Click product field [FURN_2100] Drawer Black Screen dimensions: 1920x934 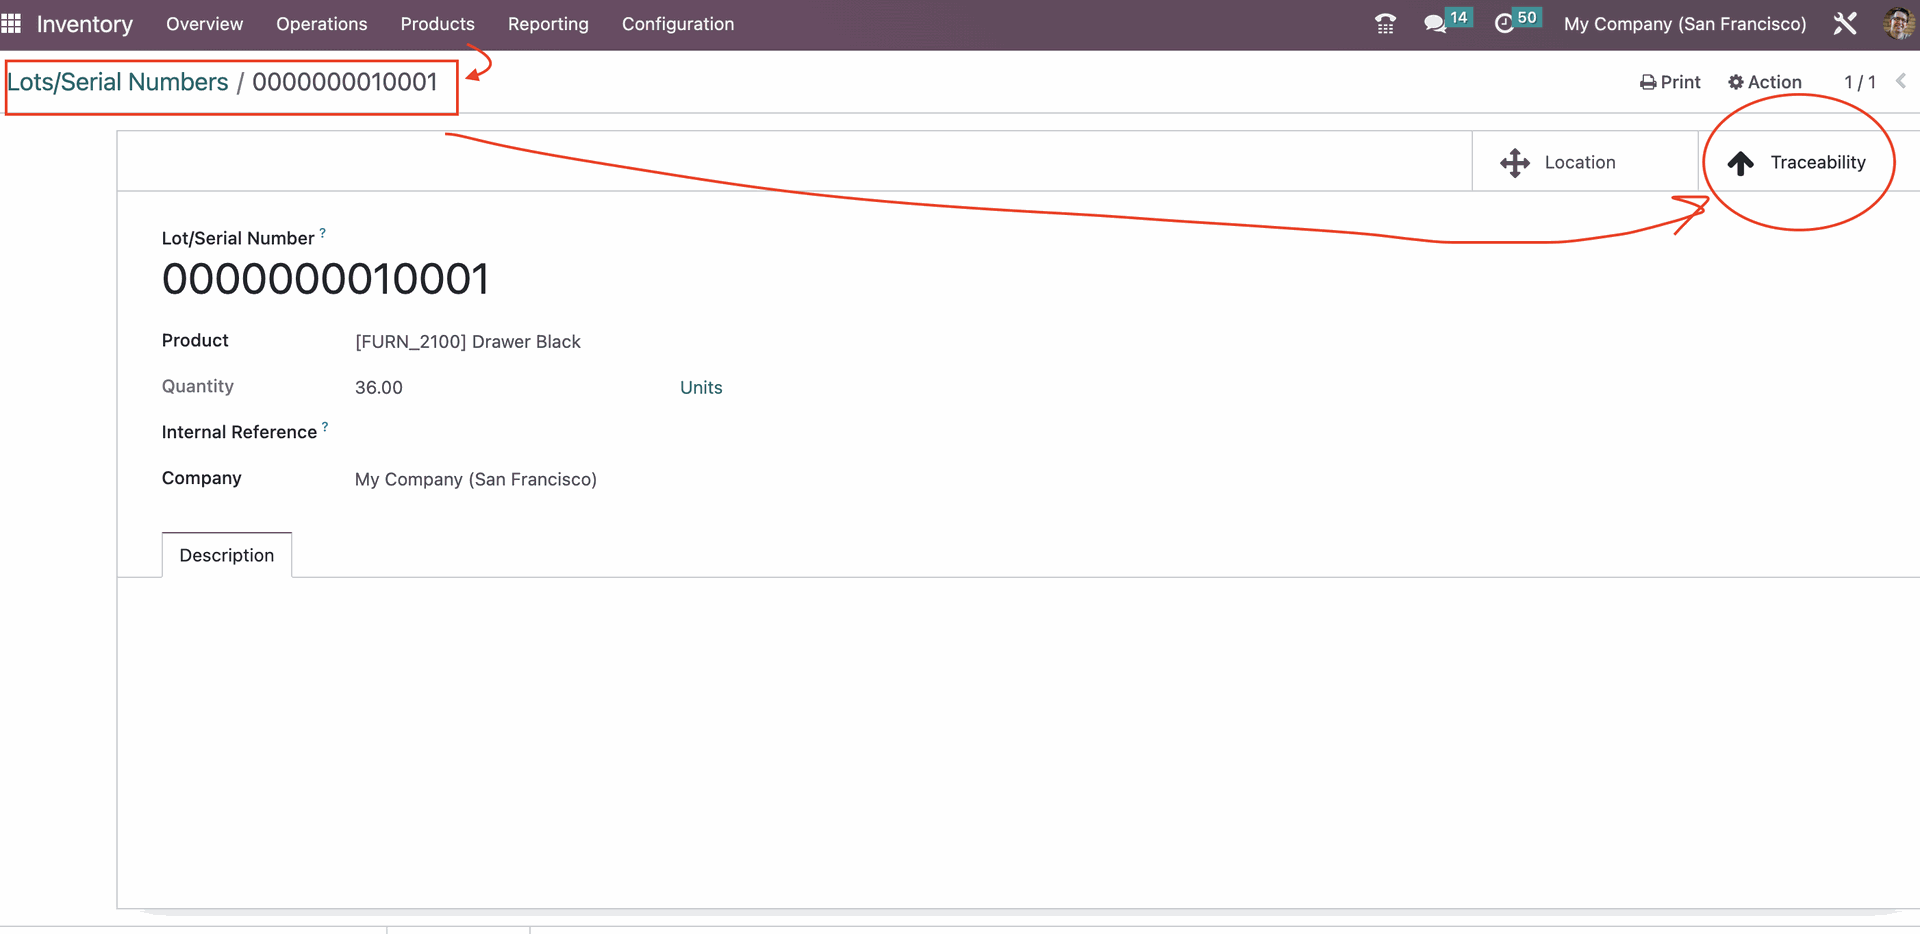coord(468,342)
